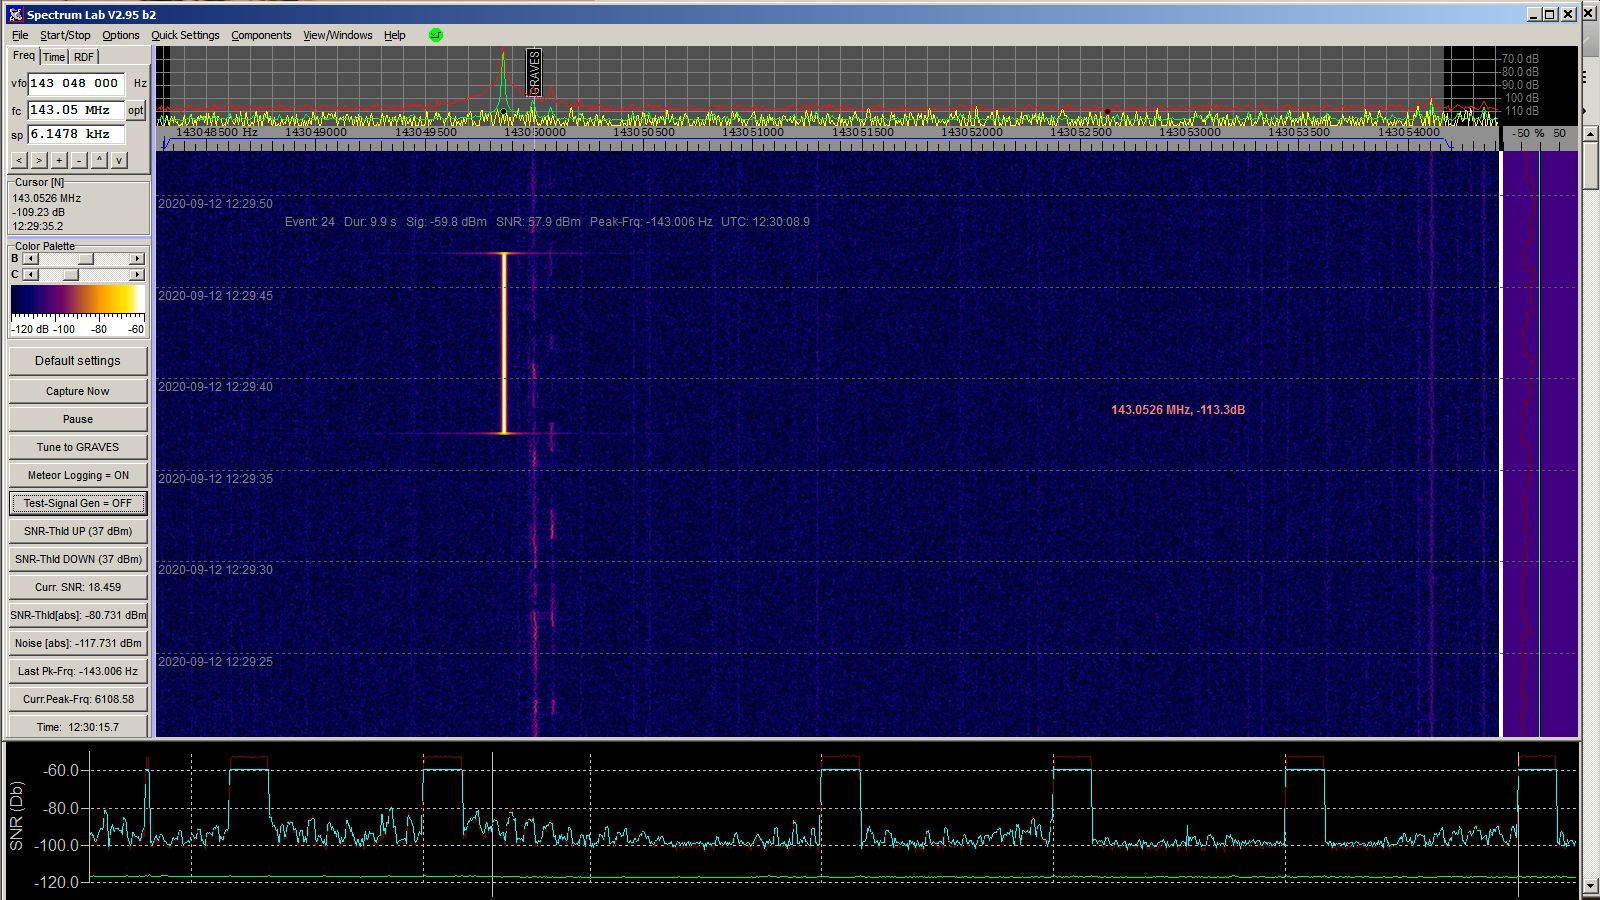Click the 2020-09-12 12:29:50 time label

tap(215, 204)
